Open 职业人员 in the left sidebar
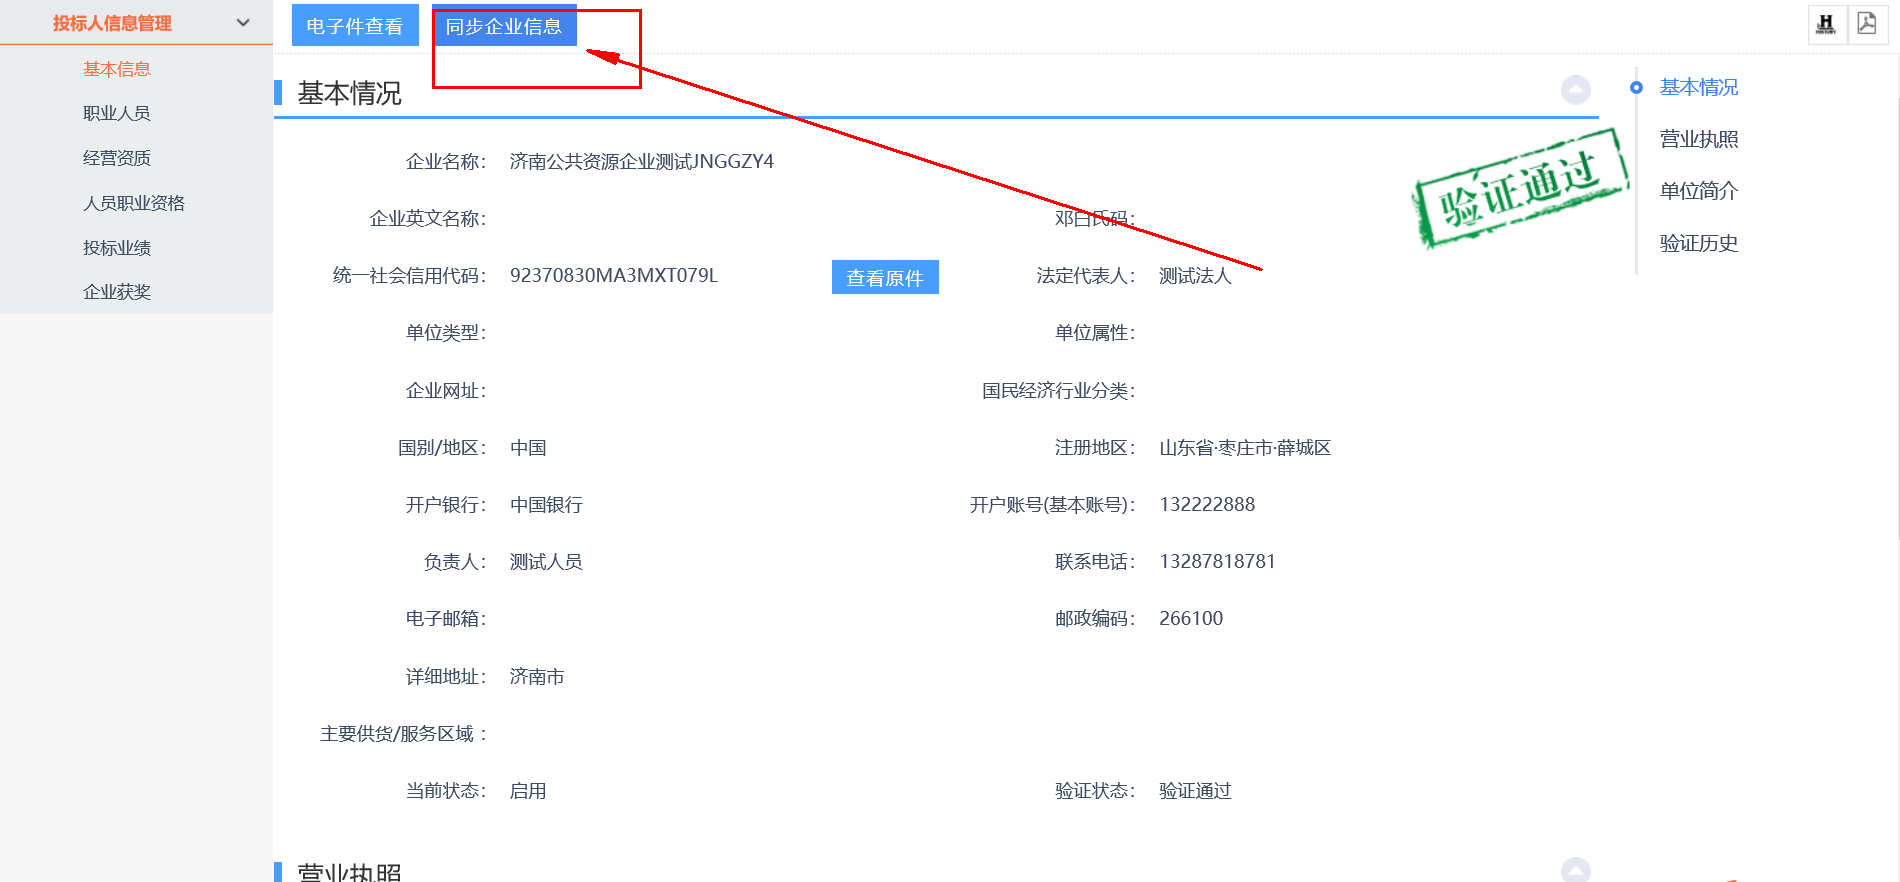Viewport: 1900px width, 882px height. 117,113
